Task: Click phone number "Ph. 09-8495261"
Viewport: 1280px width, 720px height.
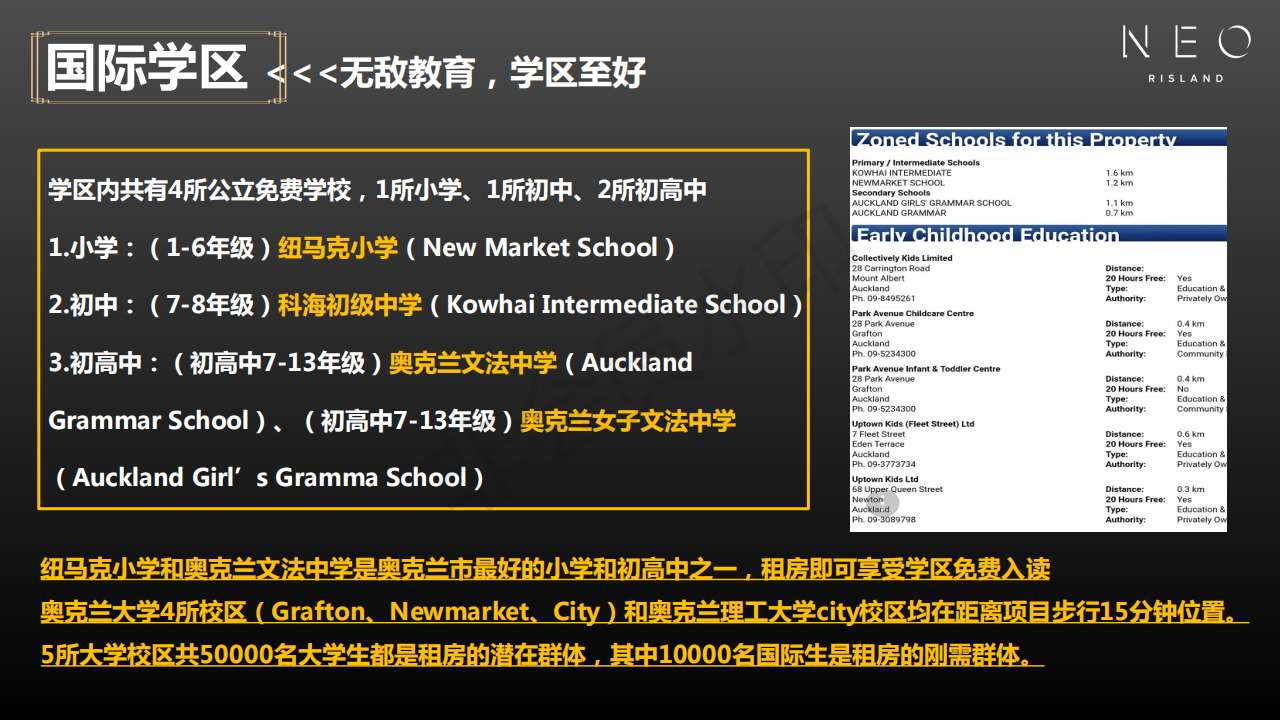Action: pyautogui.click(x=884, y=299)
